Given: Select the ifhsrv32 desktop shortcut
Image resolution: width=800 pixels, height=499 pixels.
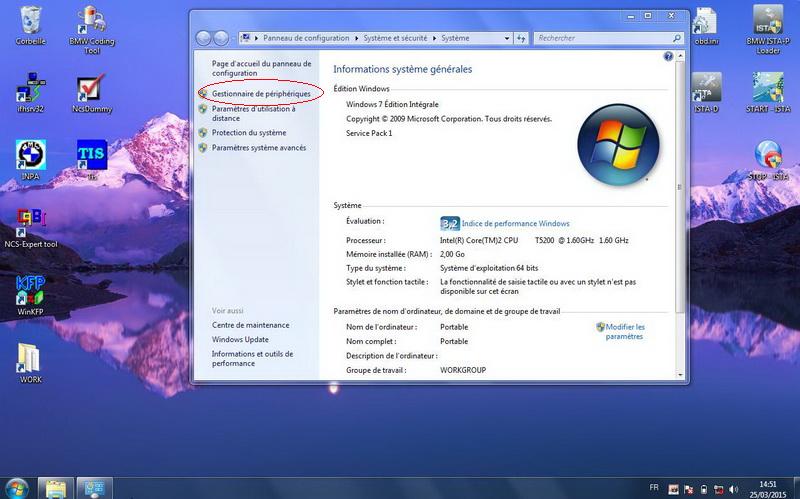Looking at the screenshot, I should tap(31, 92).
